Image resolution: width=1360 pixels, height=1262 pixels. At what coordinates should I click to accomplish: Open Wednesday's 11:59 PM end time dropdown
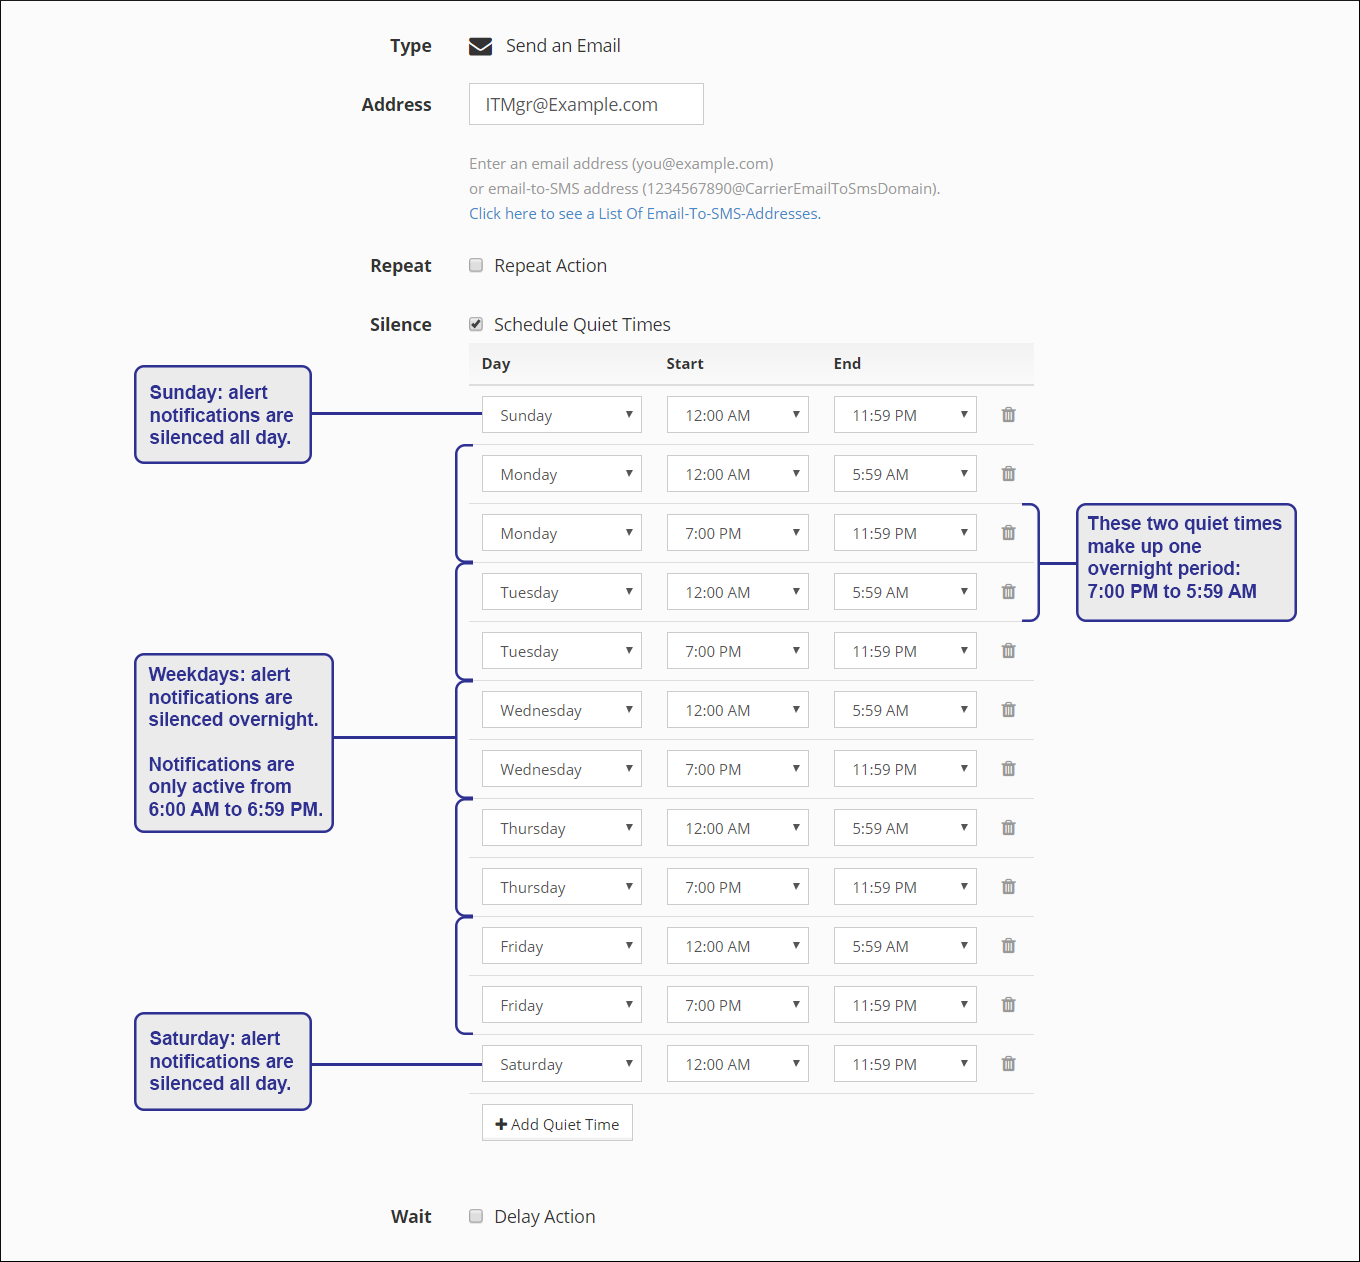(x=904, y=769)
